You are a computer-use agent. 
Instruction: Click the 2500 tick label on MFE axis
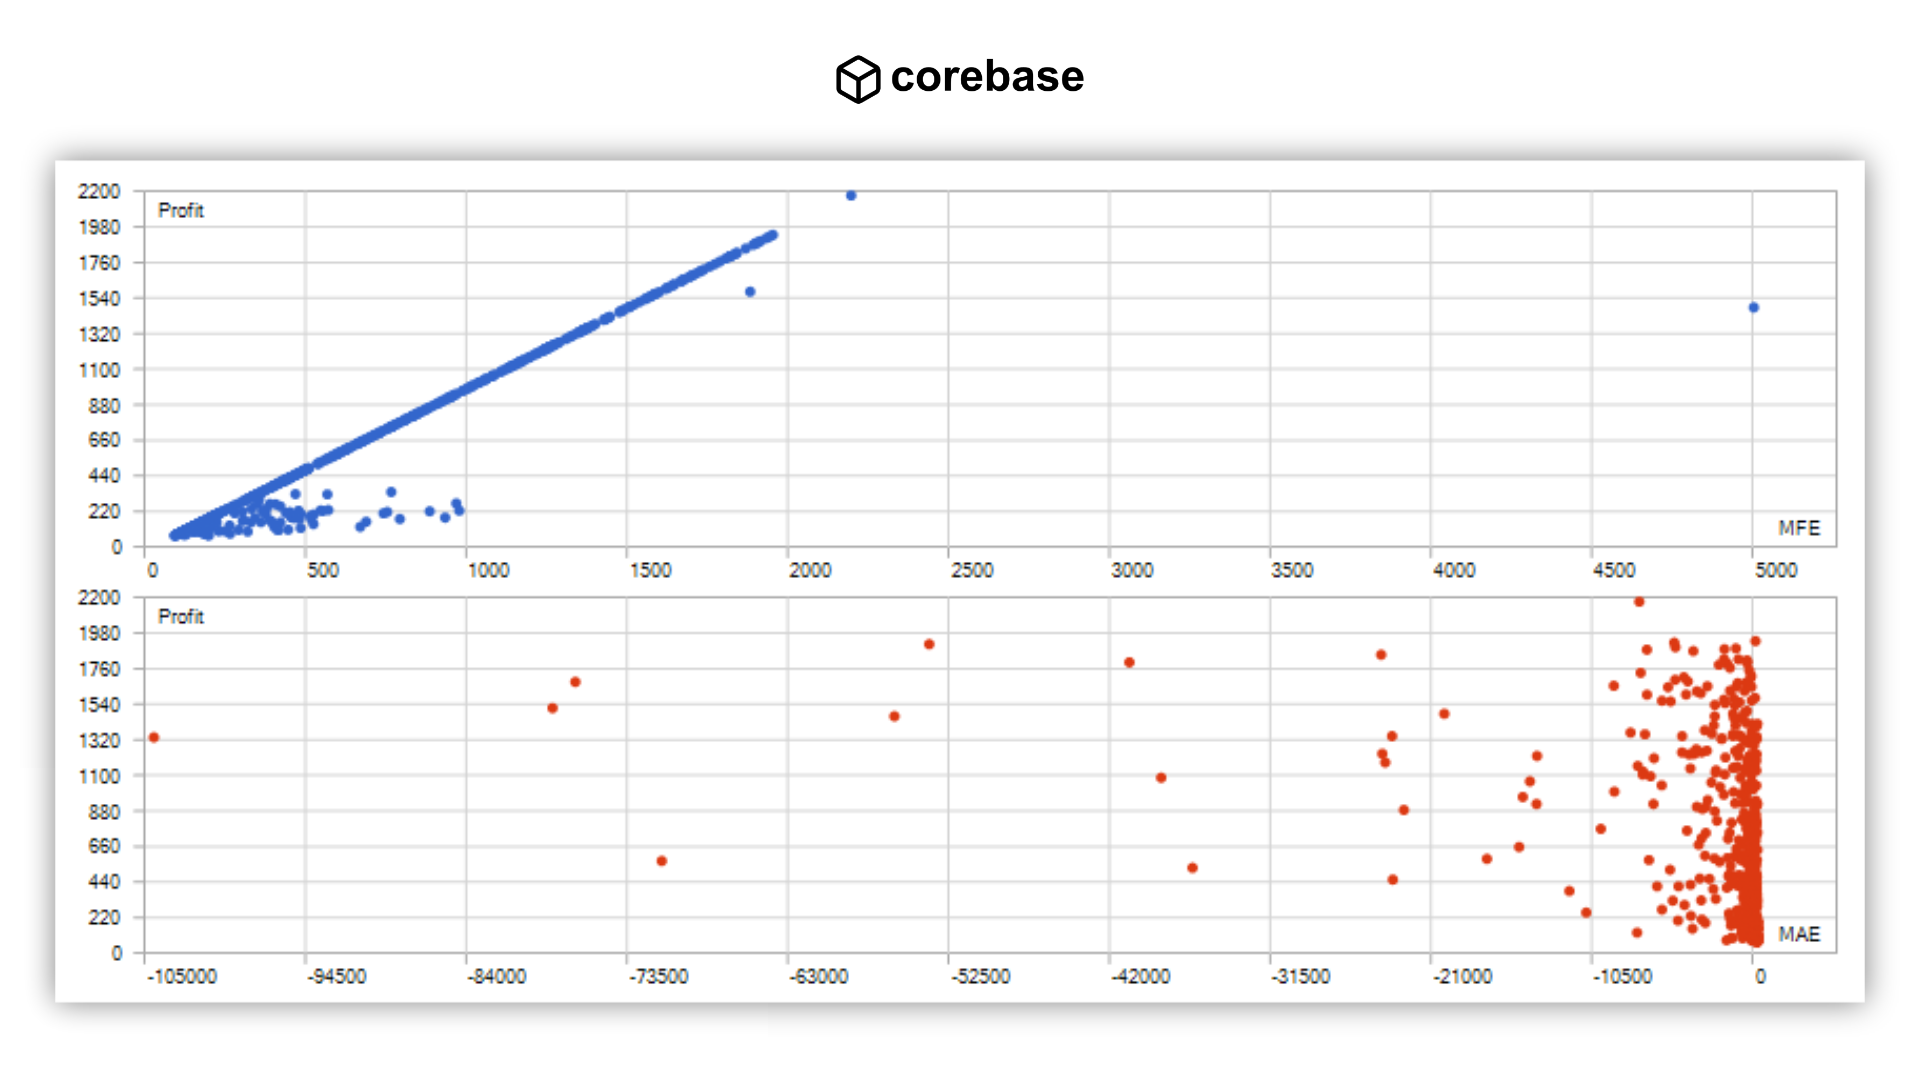(971, 570)
